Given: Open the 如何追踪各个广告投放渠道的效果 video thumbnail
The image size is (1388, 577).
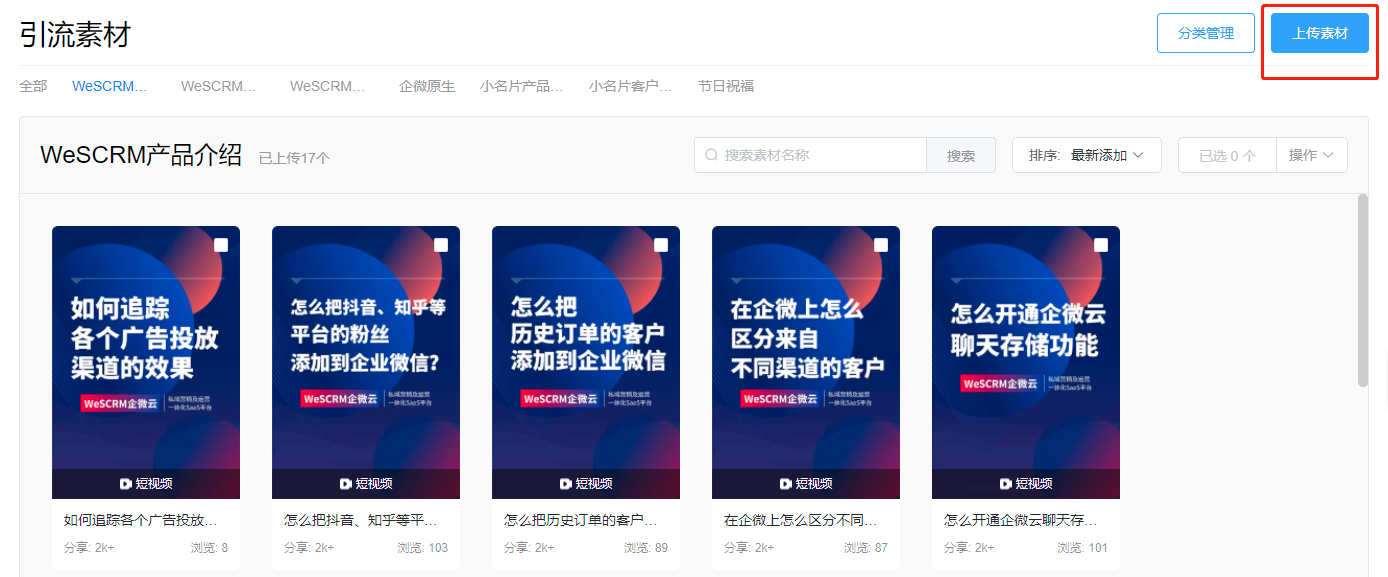Looking at the screenshot, I should [x=146, y=362].
